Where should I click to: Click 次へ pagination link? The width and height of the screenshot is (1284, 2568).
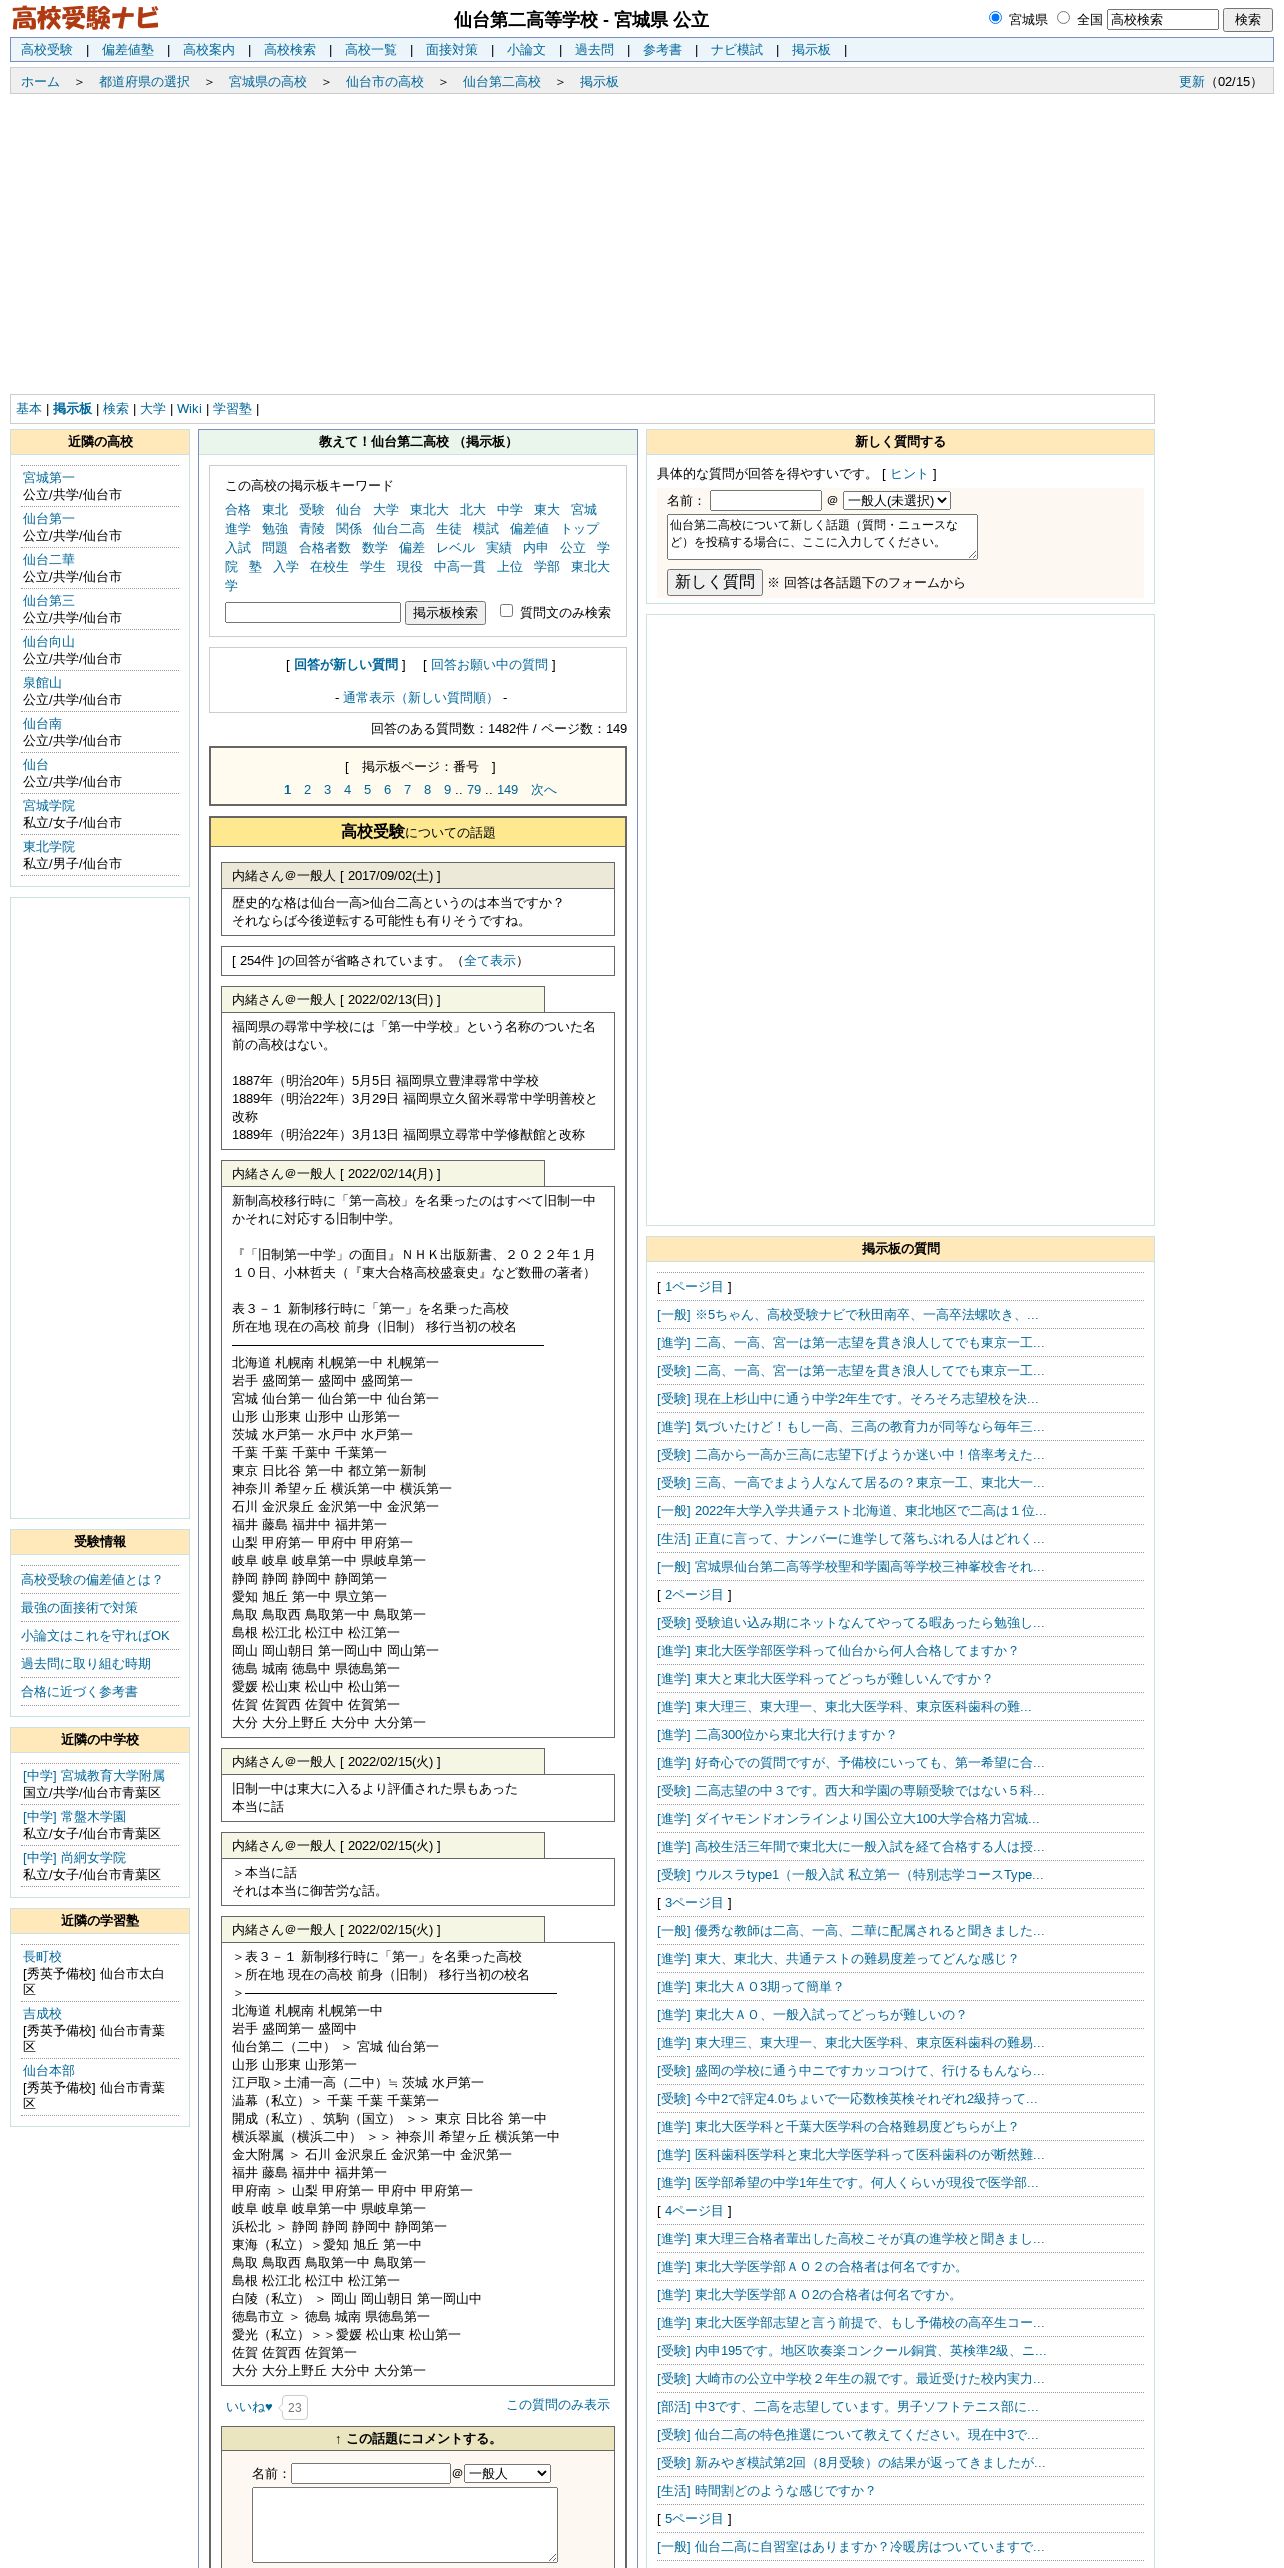click(x=544, y=790)
